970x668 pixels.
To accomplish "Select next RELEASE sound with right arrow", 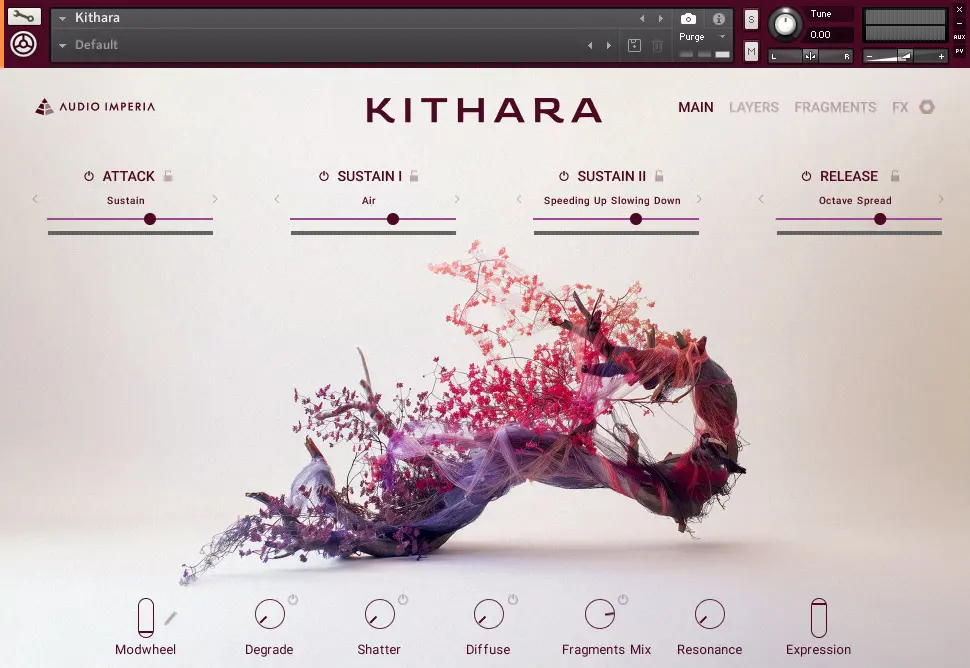I will point(941,199).
